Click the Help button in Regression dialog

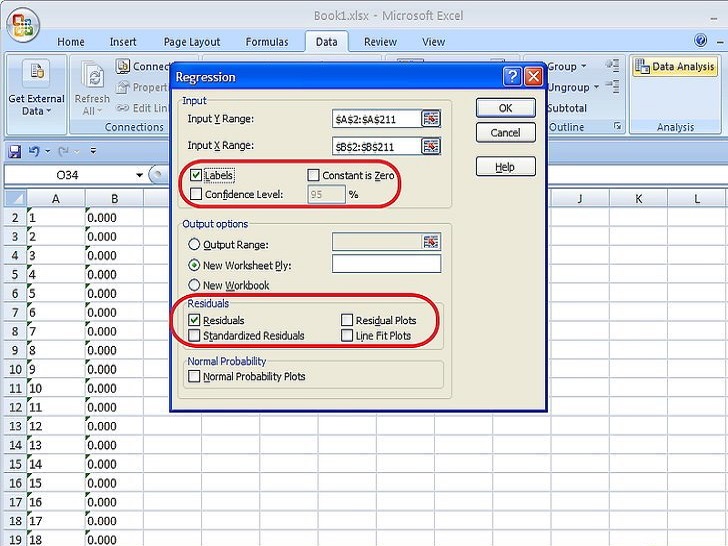506,167
